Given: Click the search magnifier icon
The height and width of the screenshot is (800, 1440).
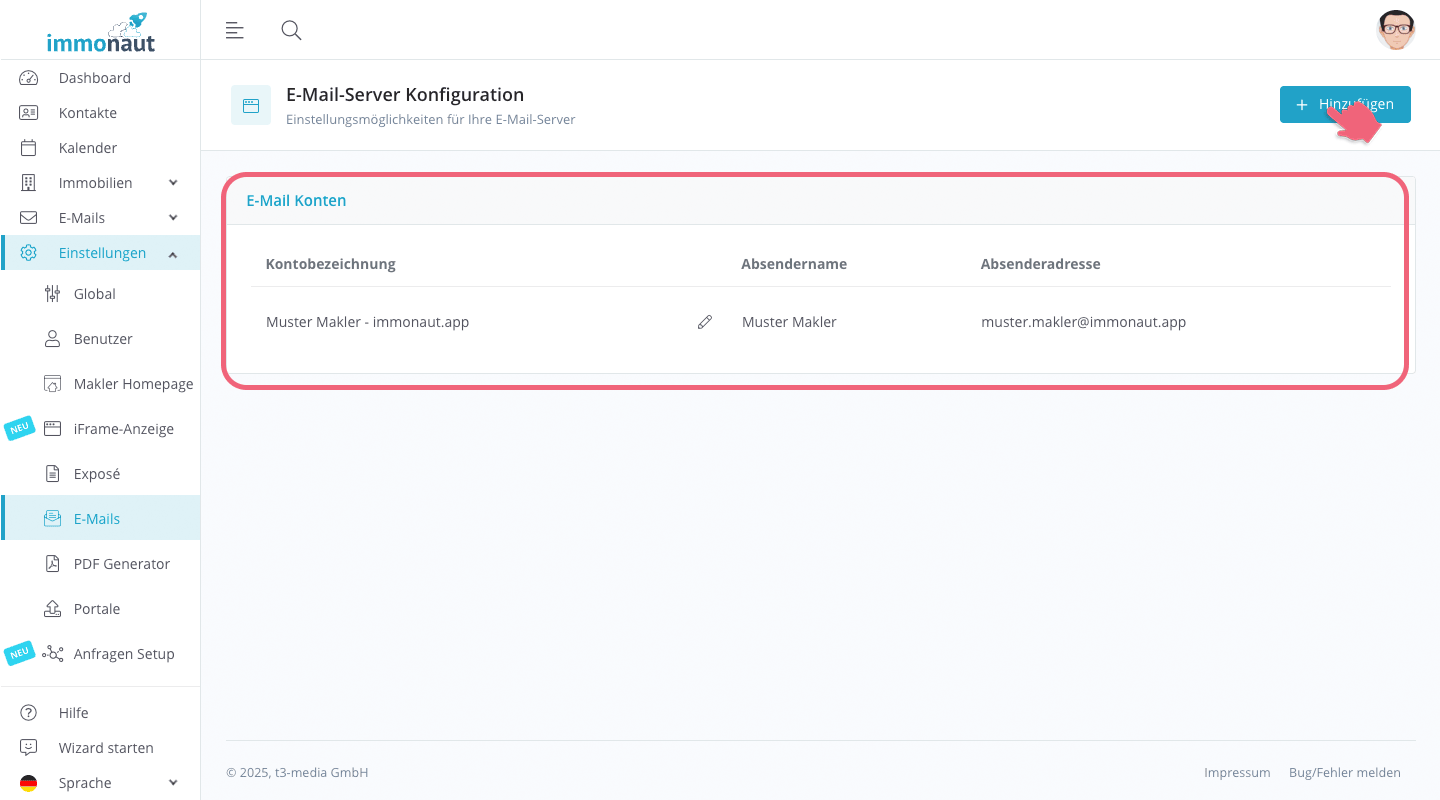Looking at the screenshot, I should pos(291,30).
